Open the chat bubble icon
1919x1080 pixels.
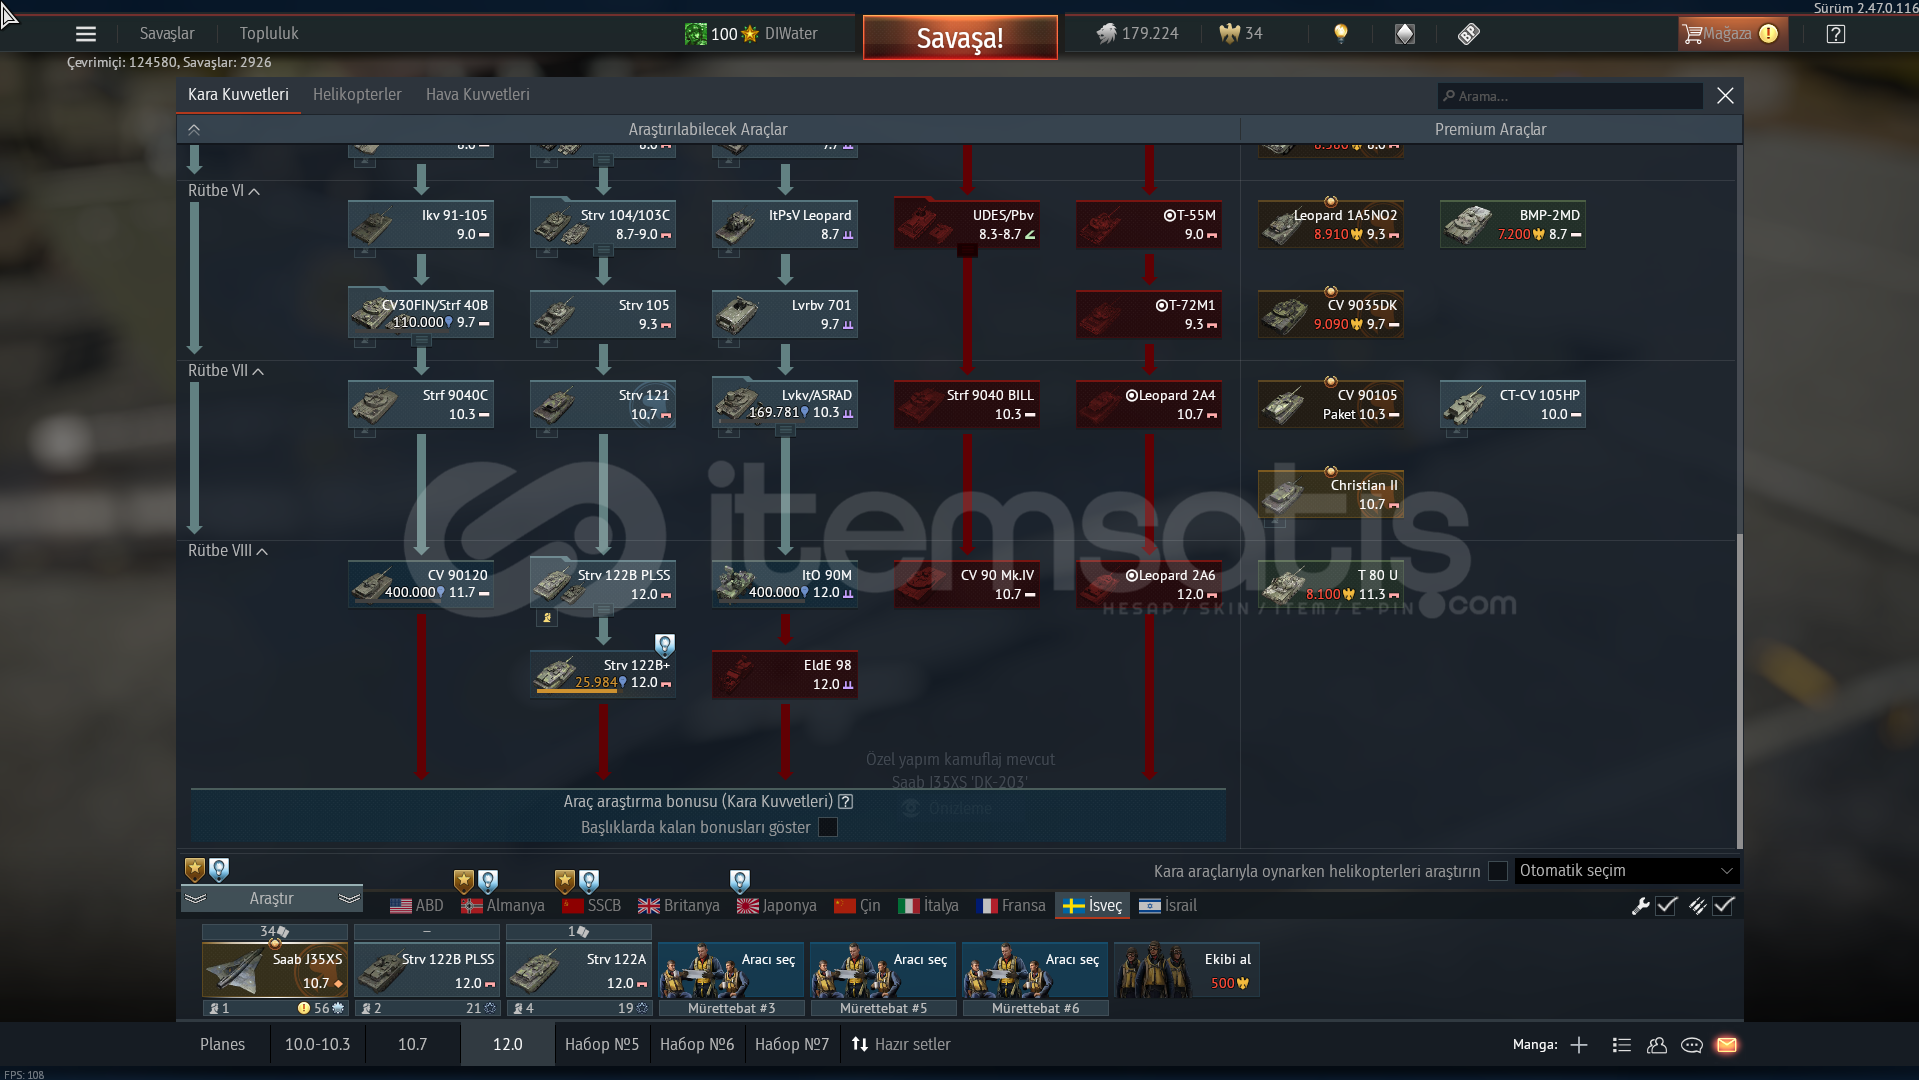point(1692,1045)
